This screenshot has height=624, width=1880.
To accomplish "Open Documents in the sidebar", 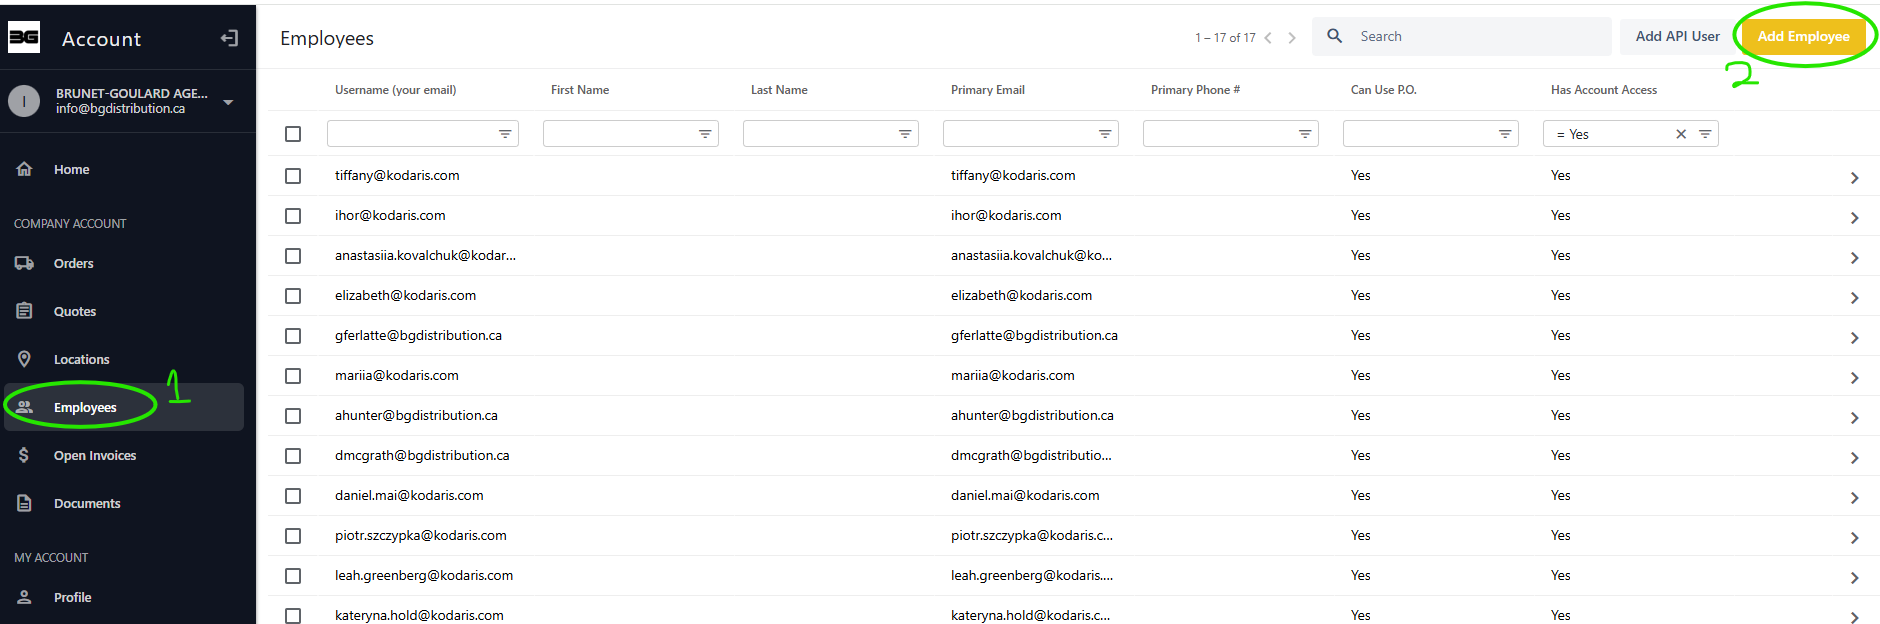I will [x=124, y=503].
